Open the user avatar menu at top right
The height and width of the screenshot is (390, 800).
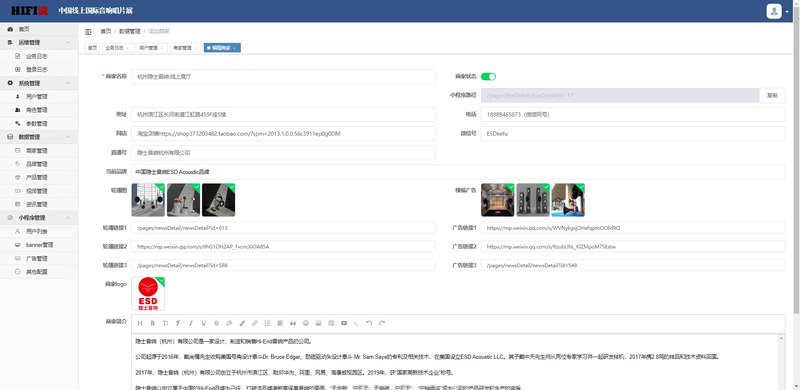tap(774, 11)
